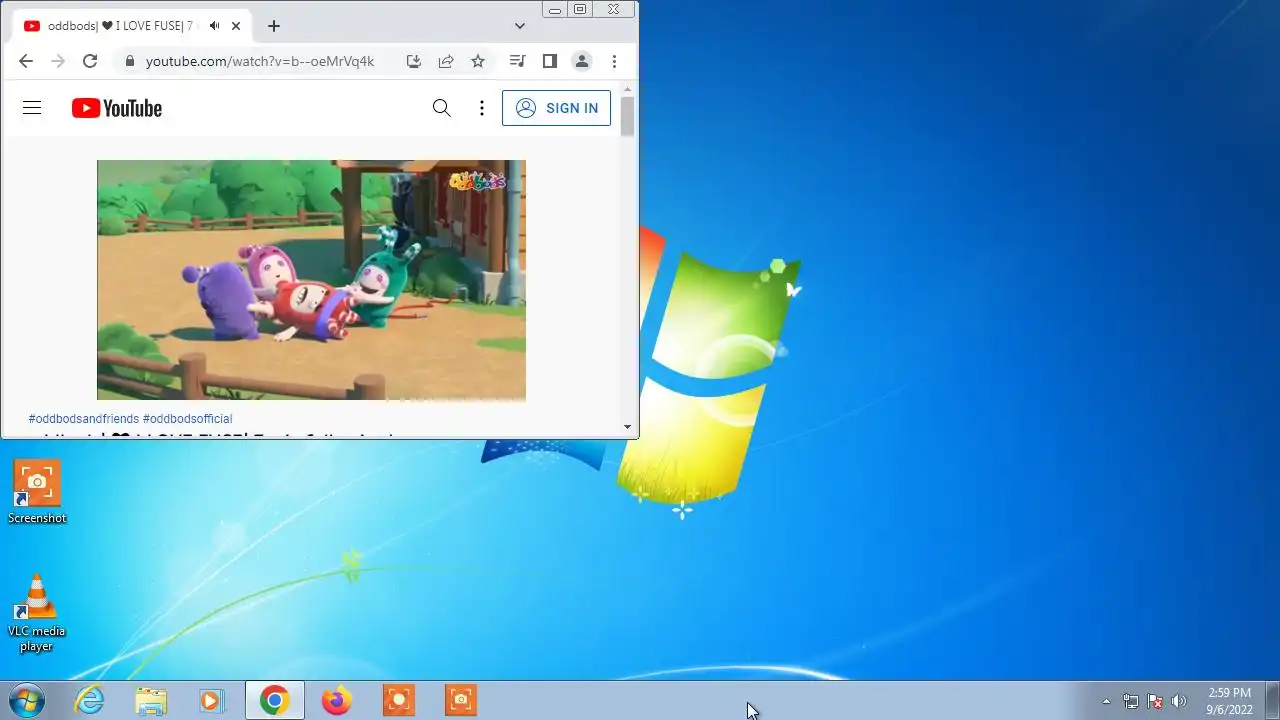Launch Internet Explorer from the taskbar
This screenshot has height=720, width=1280.
coord(90,700)
